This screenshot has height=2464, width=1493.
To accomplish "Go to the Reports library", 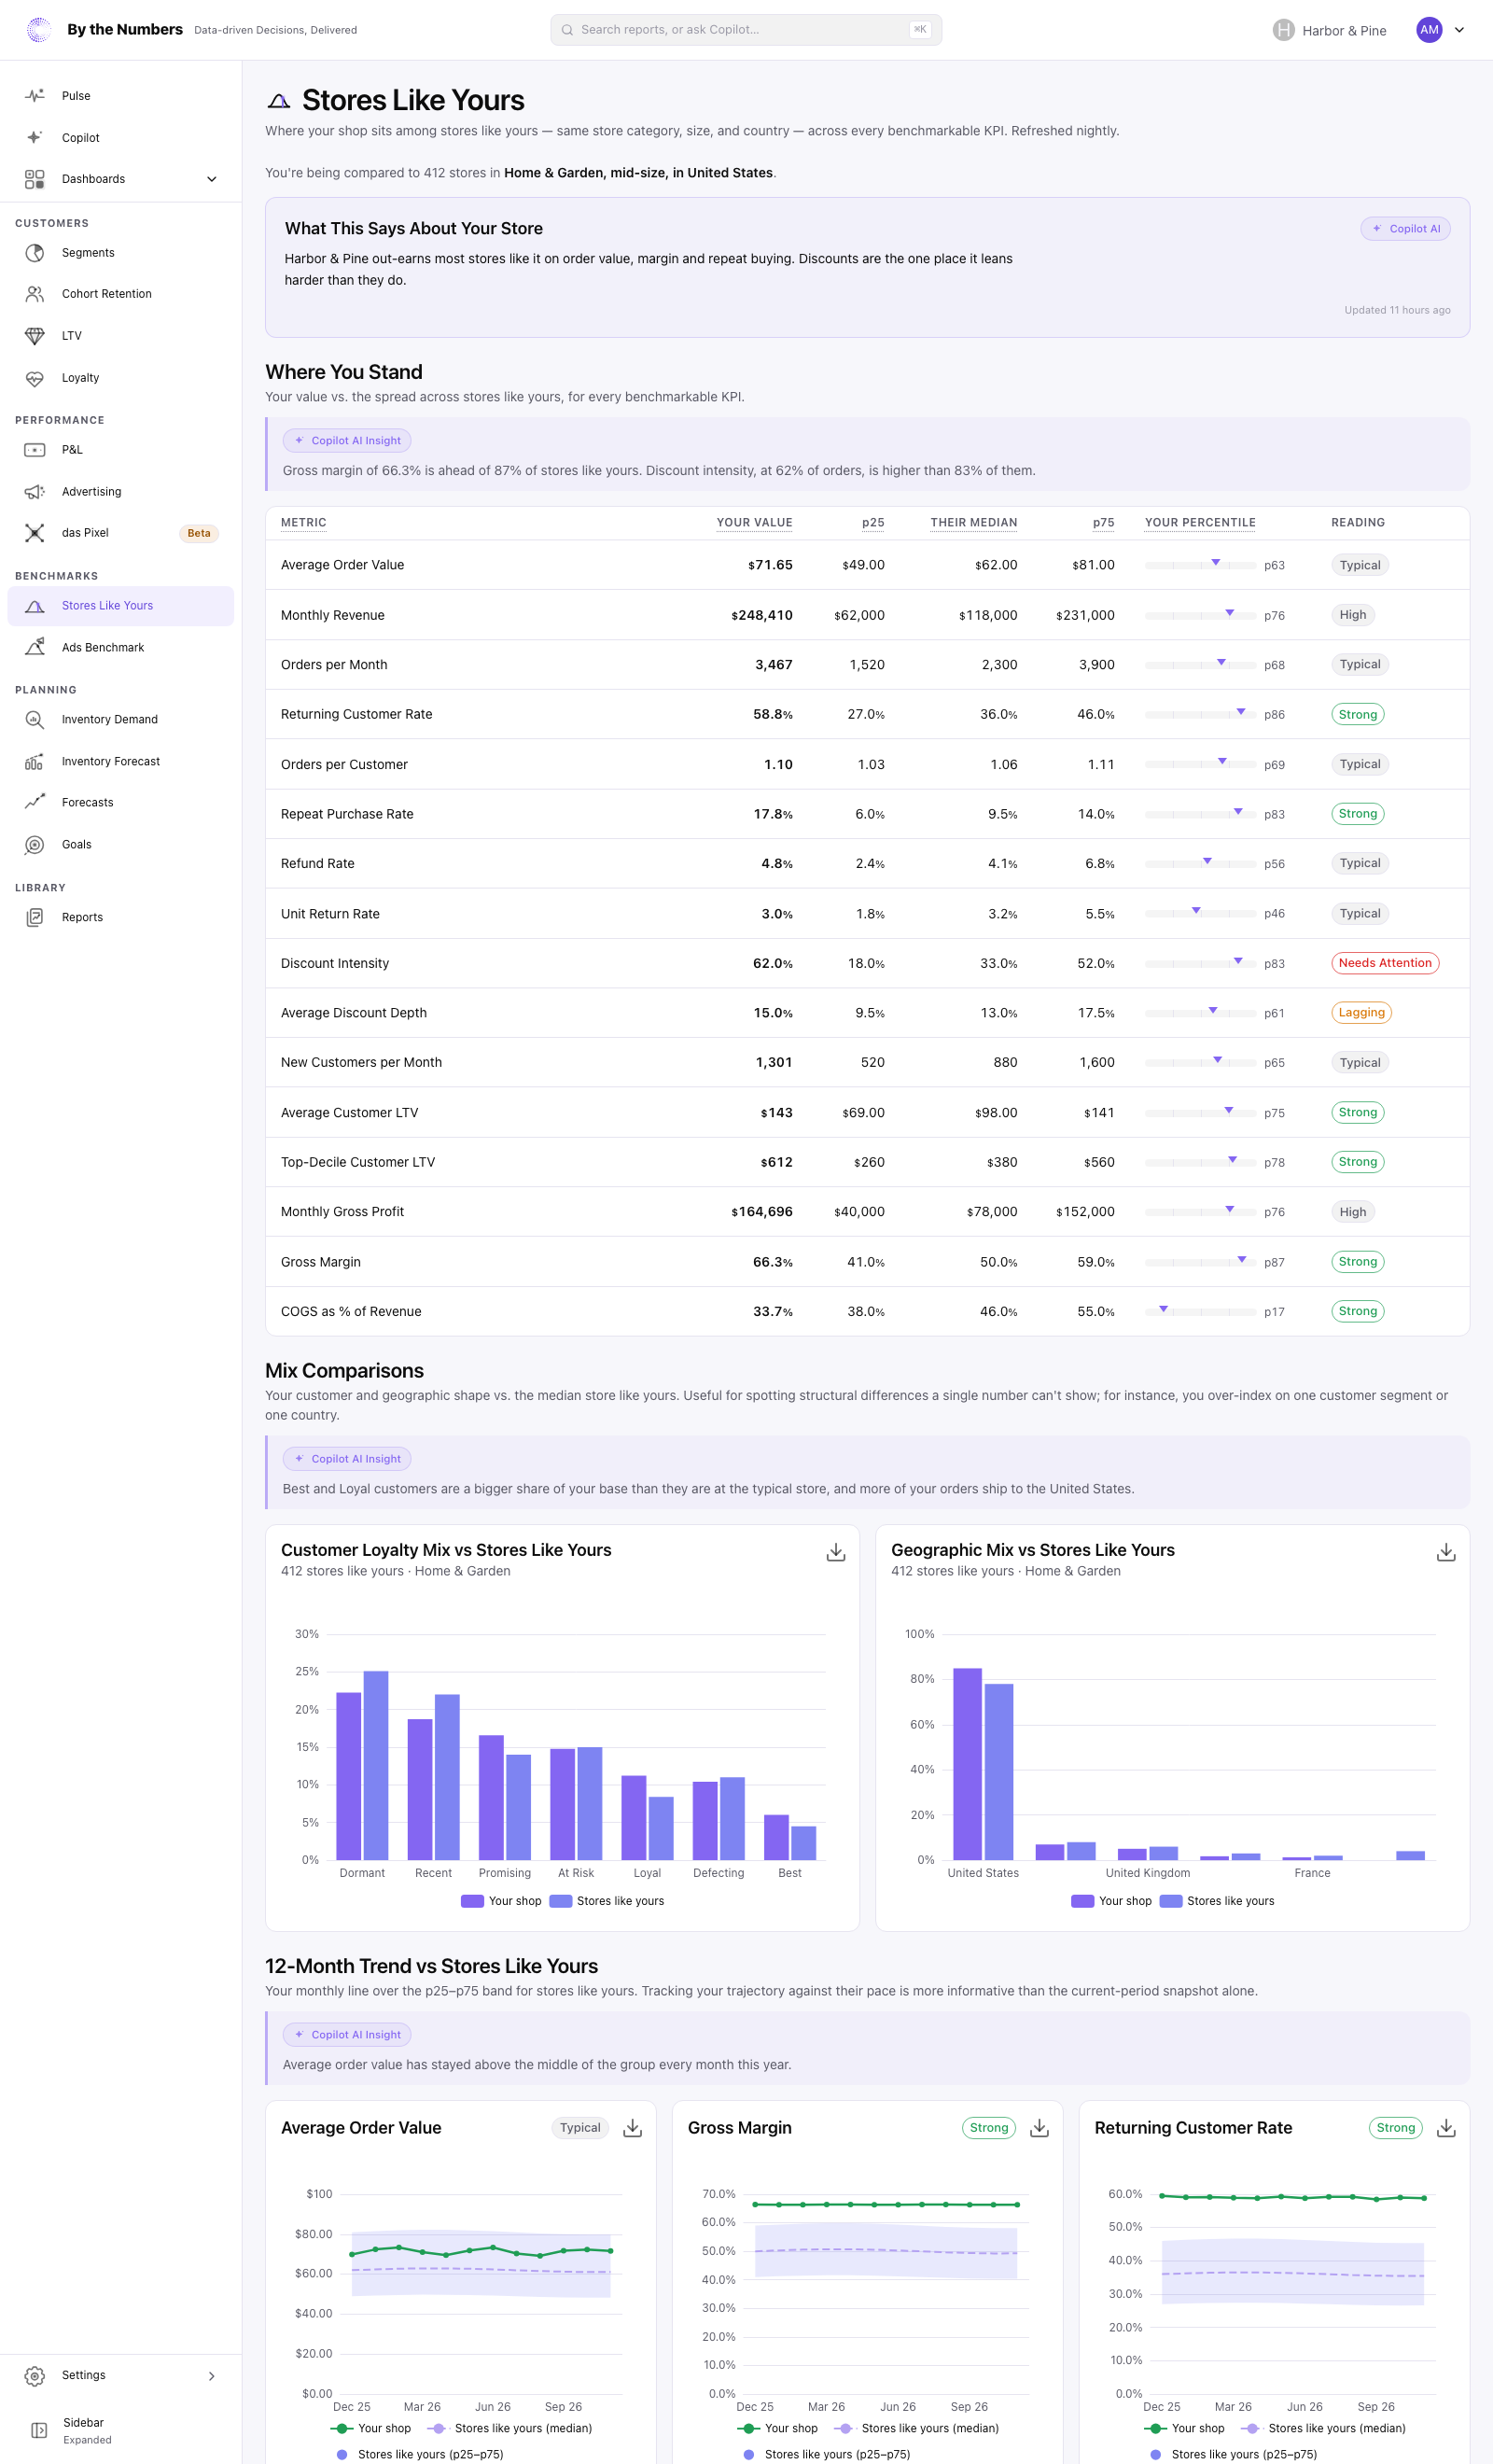I will pos(121,917).
